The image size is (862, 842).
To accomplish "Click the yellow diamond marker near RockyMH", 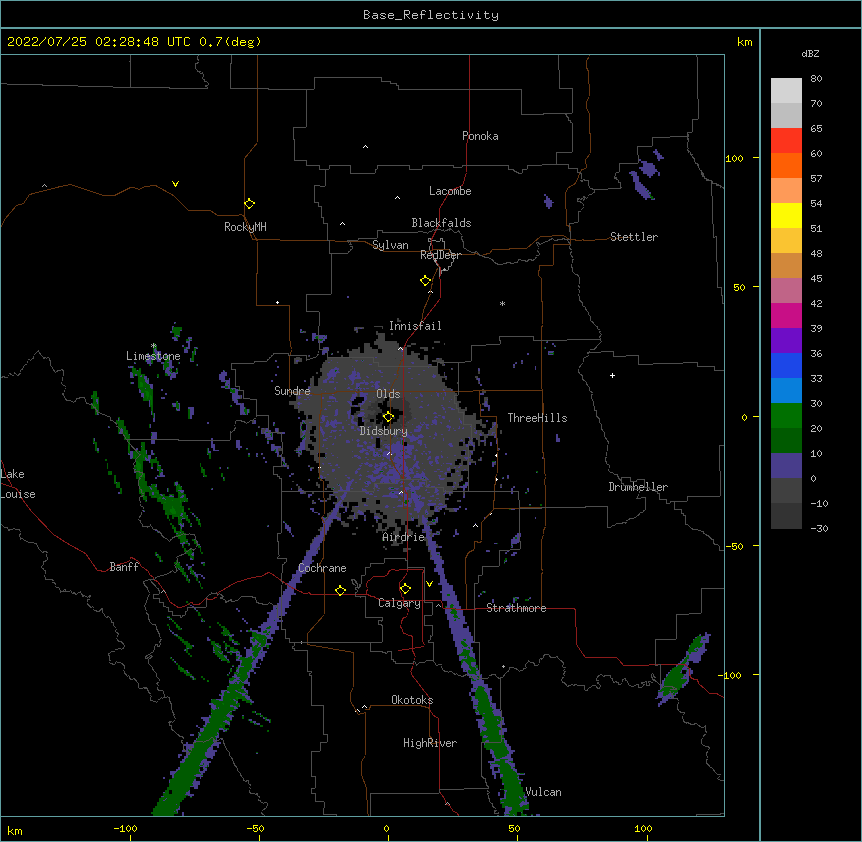I will (249, 204).
